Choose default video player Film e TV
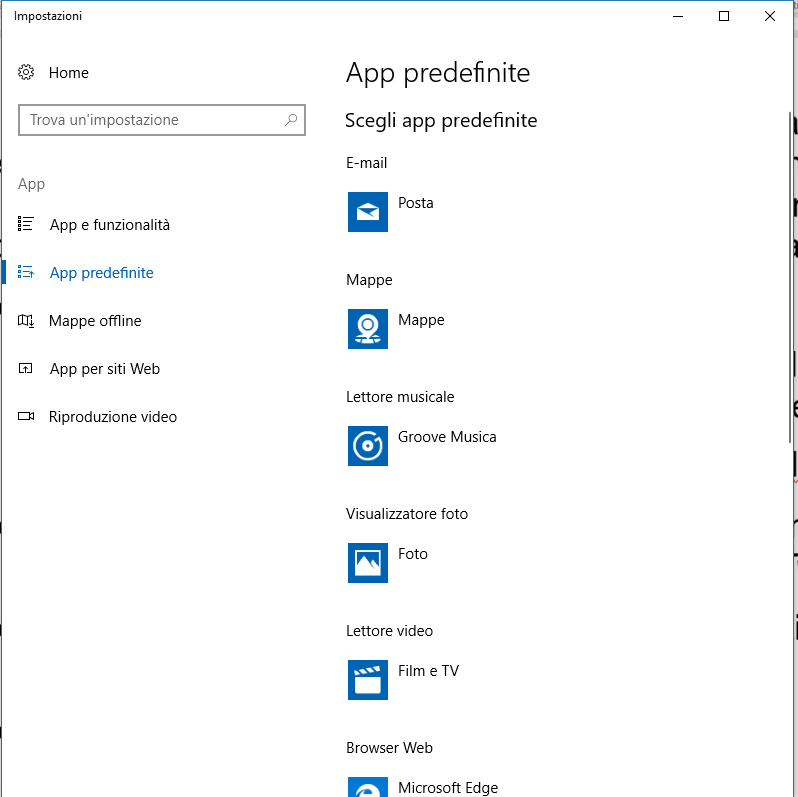 tap(428, 671)
